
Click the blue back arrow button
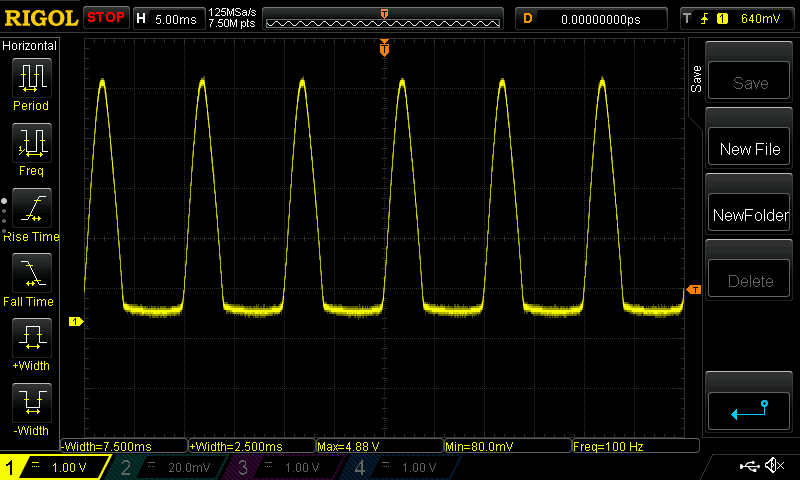click(749, 411)
